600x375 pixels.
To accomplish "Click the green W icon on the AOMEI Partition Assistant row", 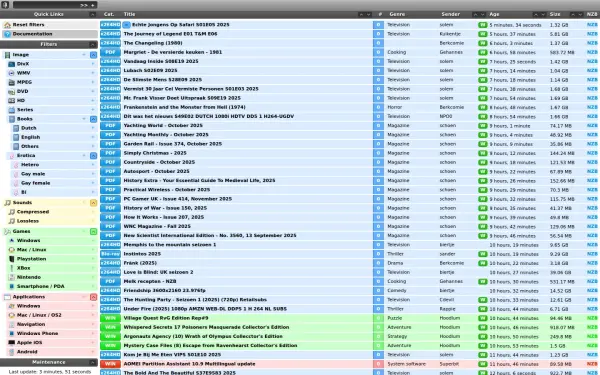I will (x=483, y=364).
